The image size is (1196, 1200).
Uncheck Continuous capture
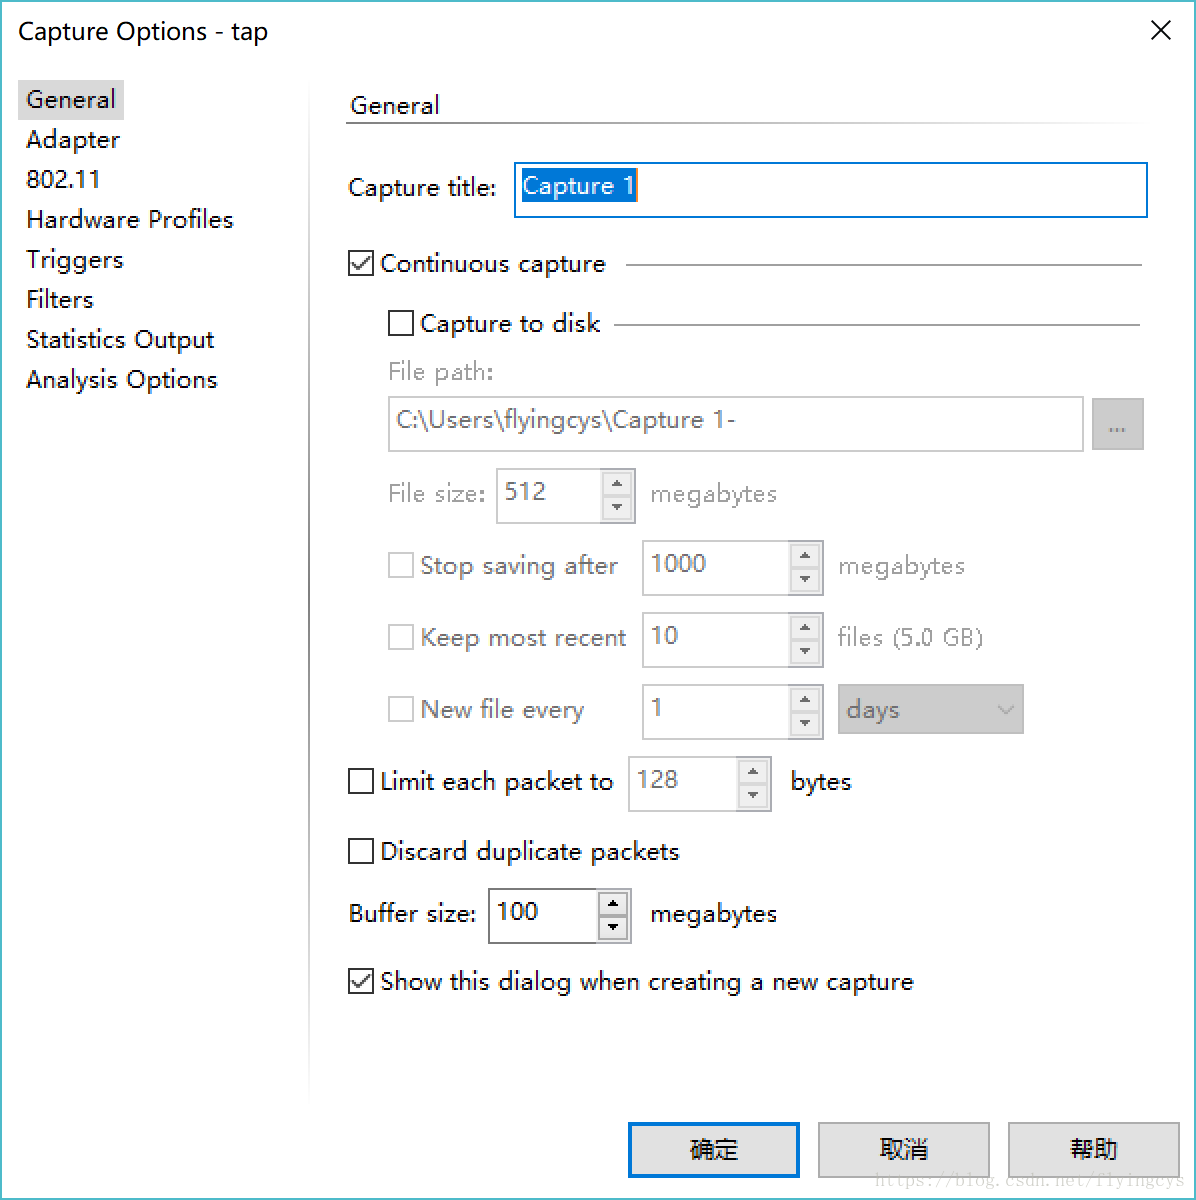click(360, 264)
